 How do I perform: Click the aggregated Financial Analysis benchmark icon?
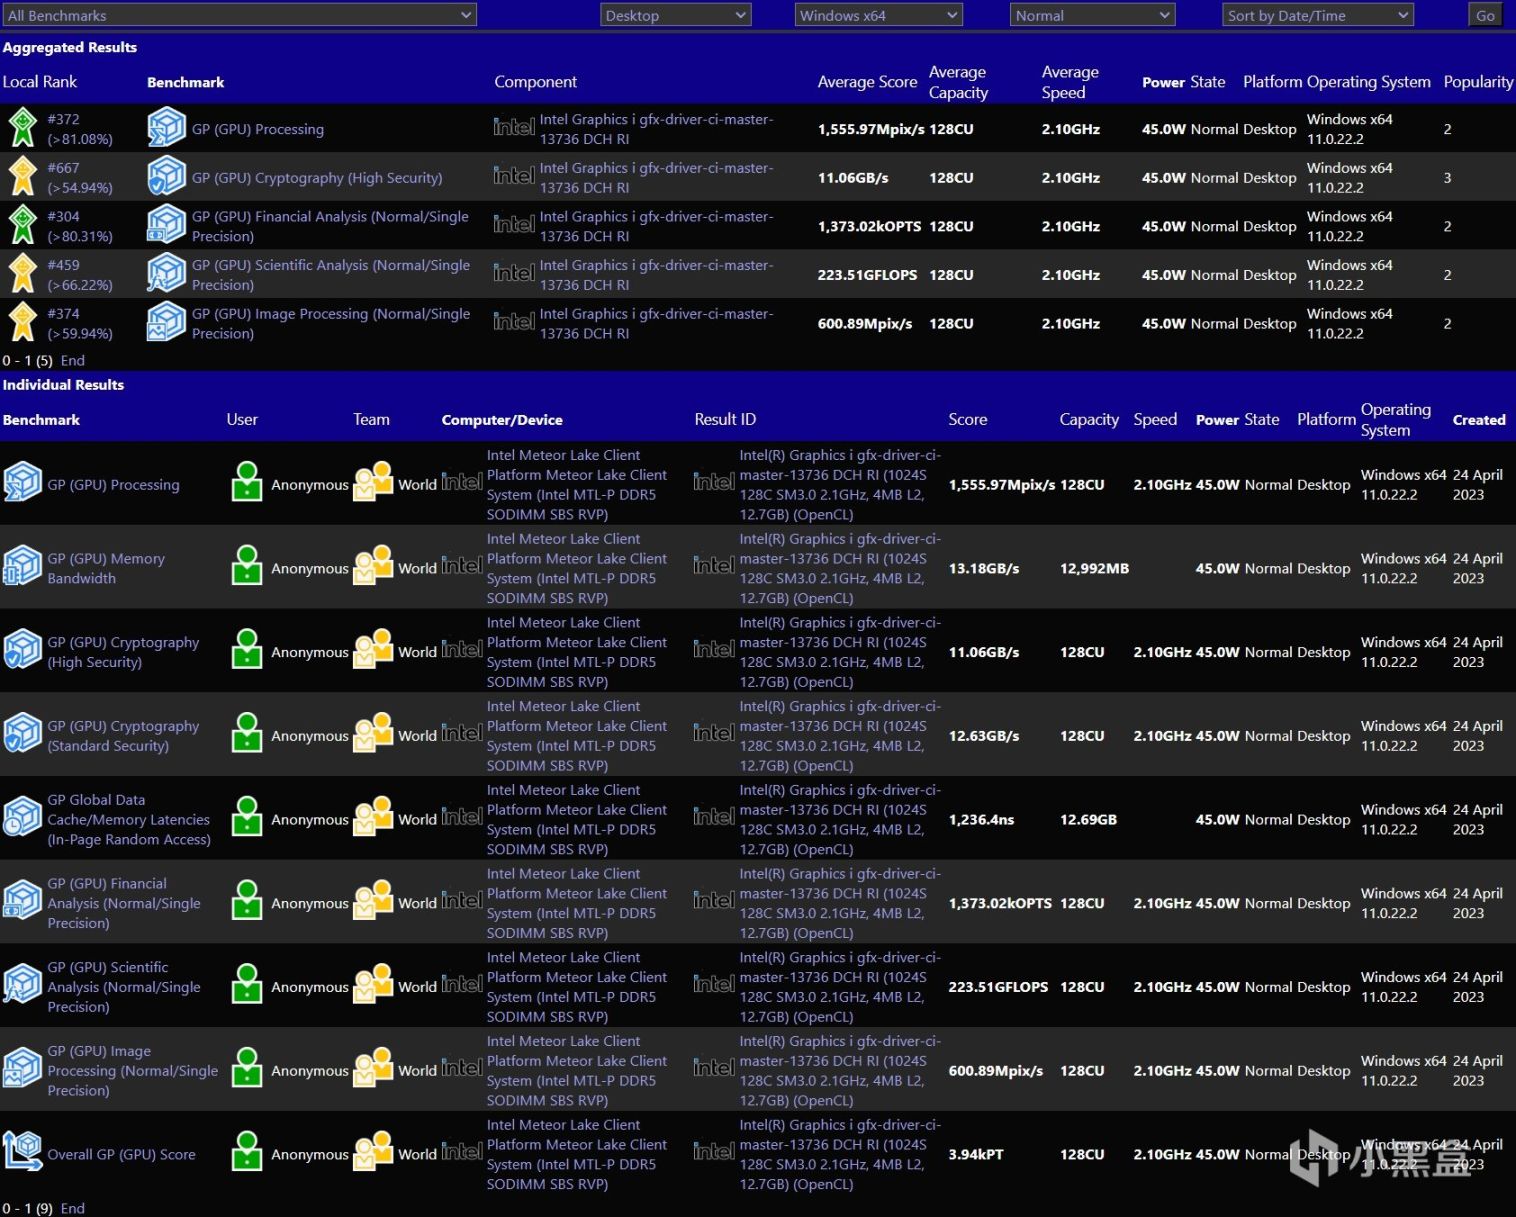pyautogui.click(x=166, y=226)
